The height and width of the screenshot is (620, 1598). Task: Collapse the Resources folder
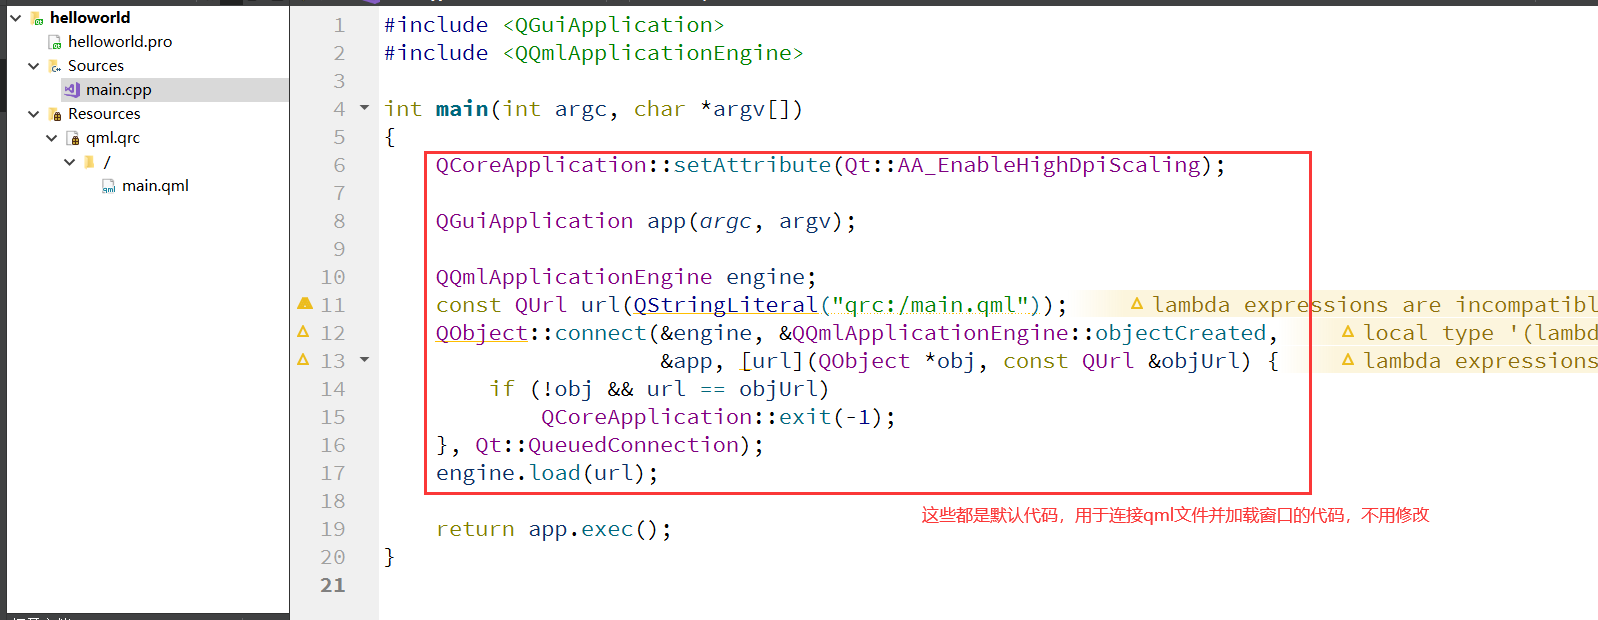pos(34,114)
